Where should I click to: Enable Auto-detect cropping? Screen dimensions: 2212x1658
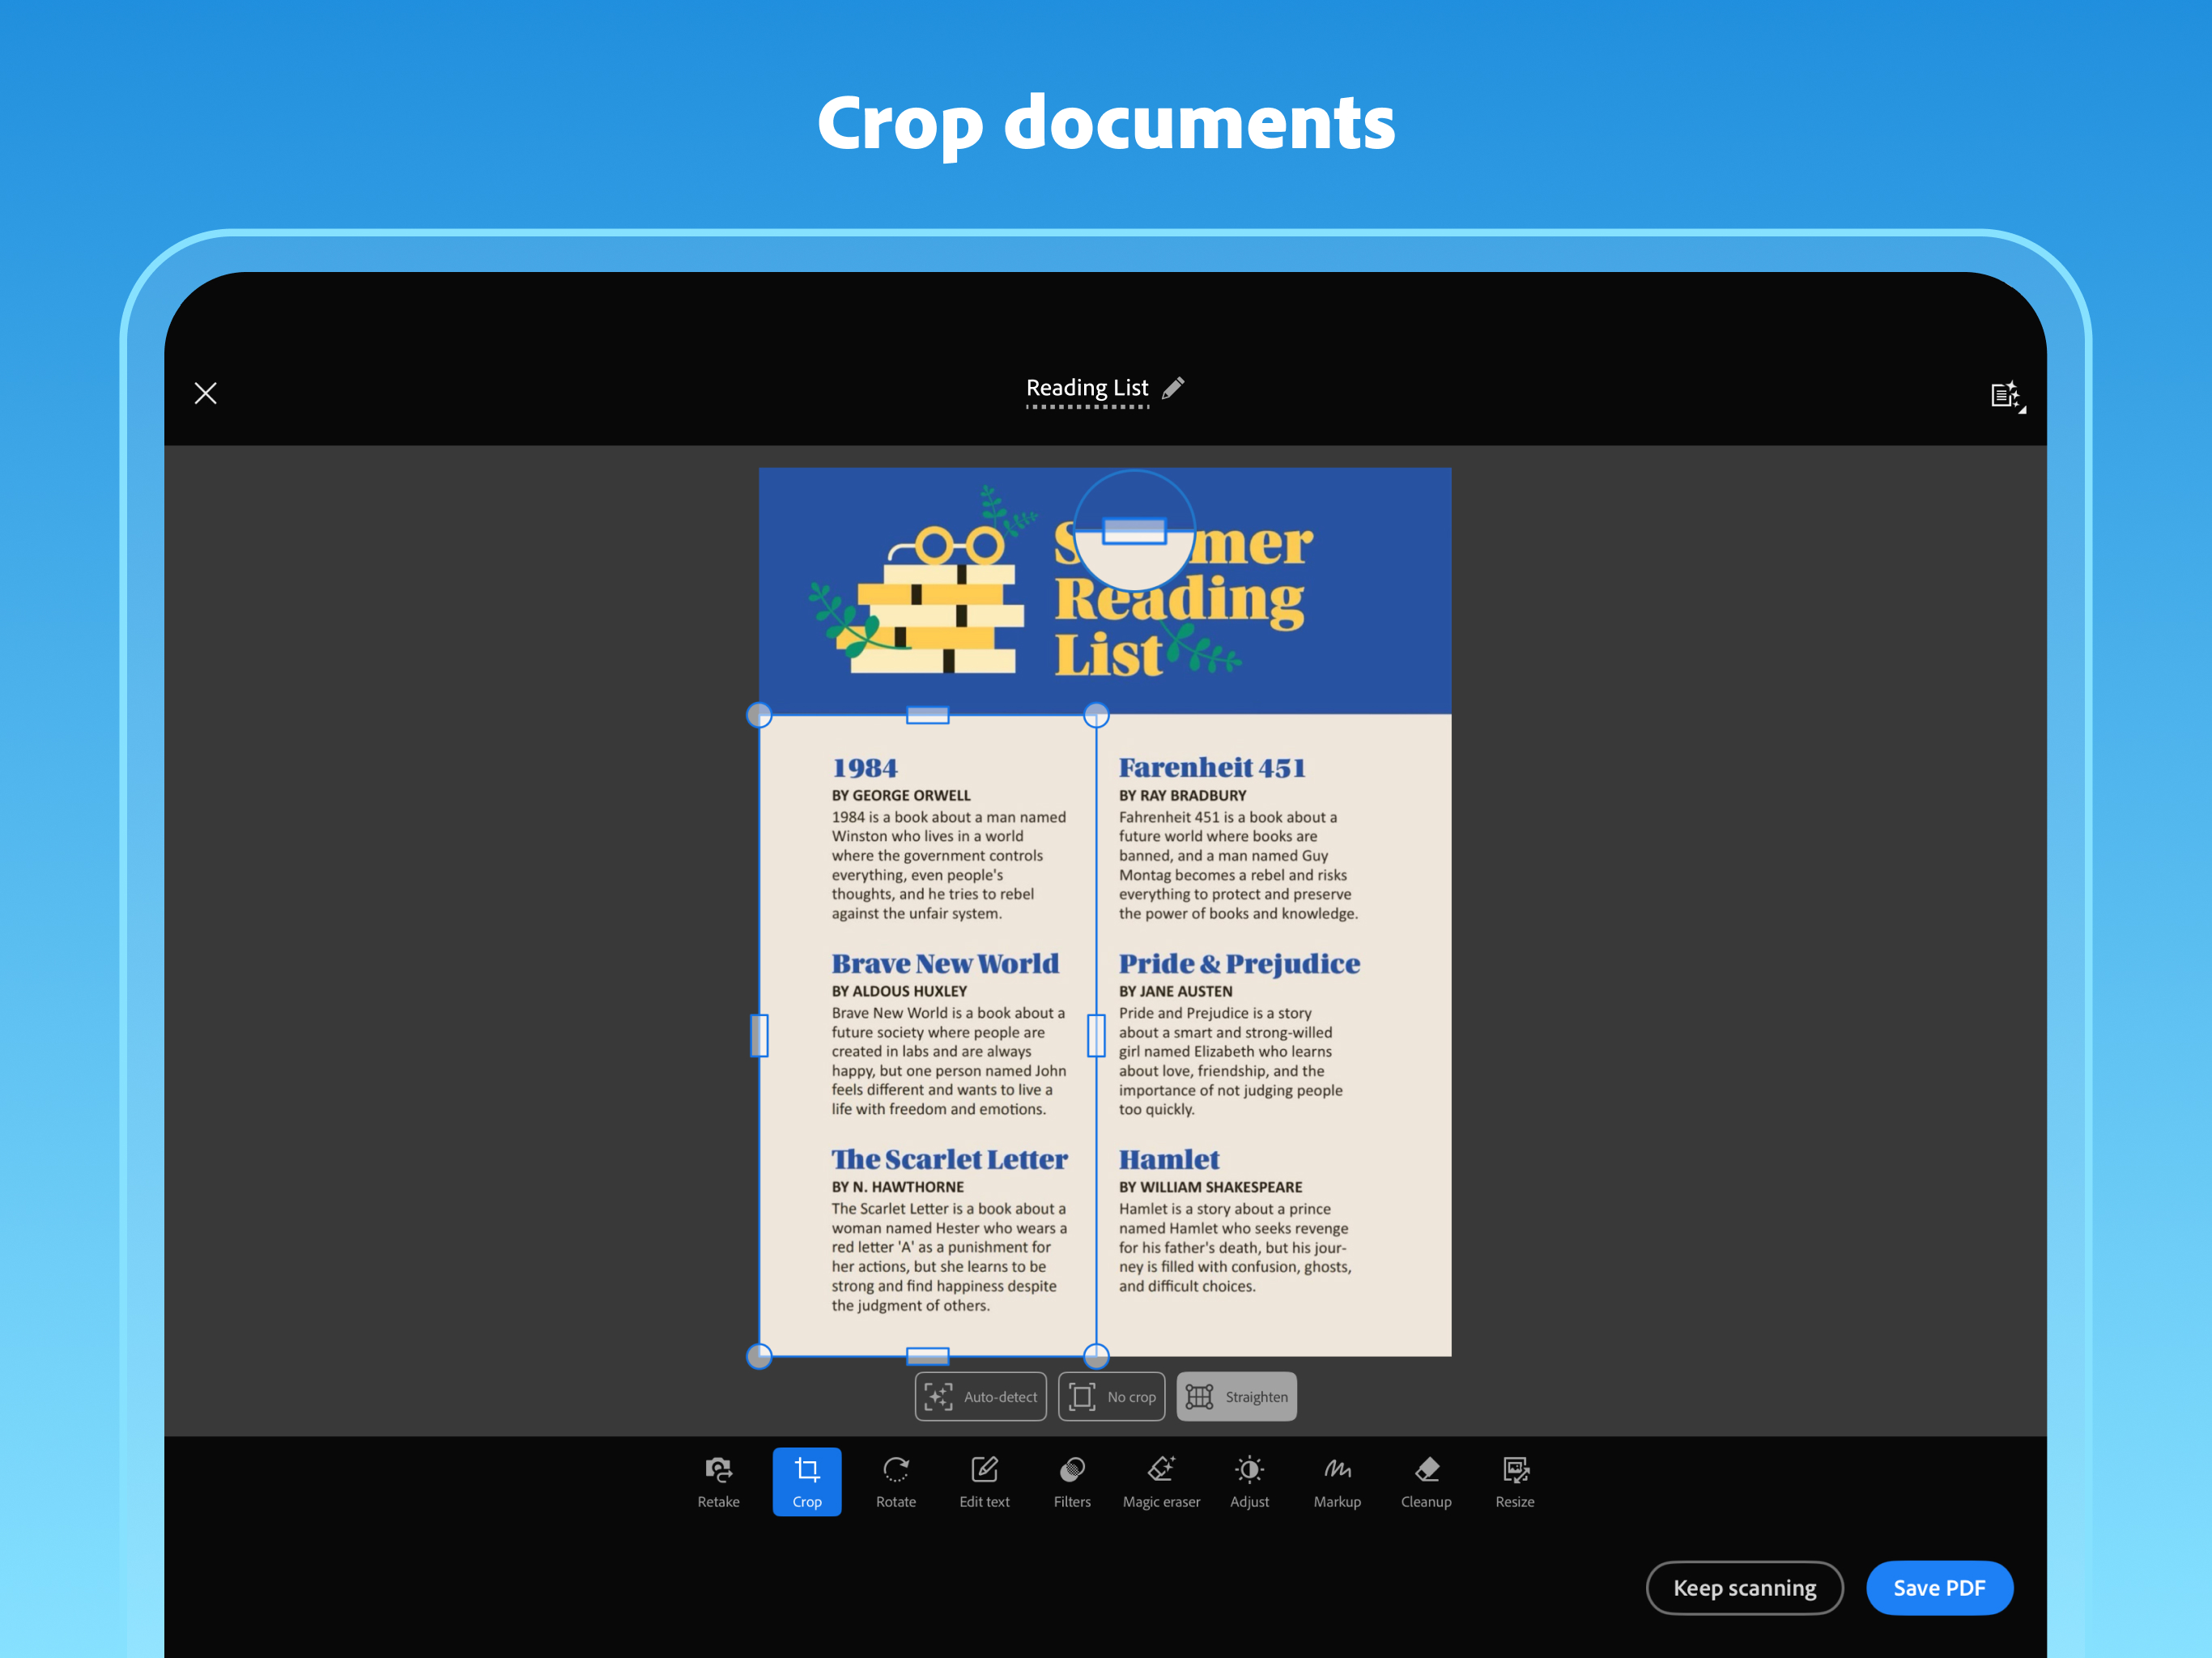pos(980,1396)
